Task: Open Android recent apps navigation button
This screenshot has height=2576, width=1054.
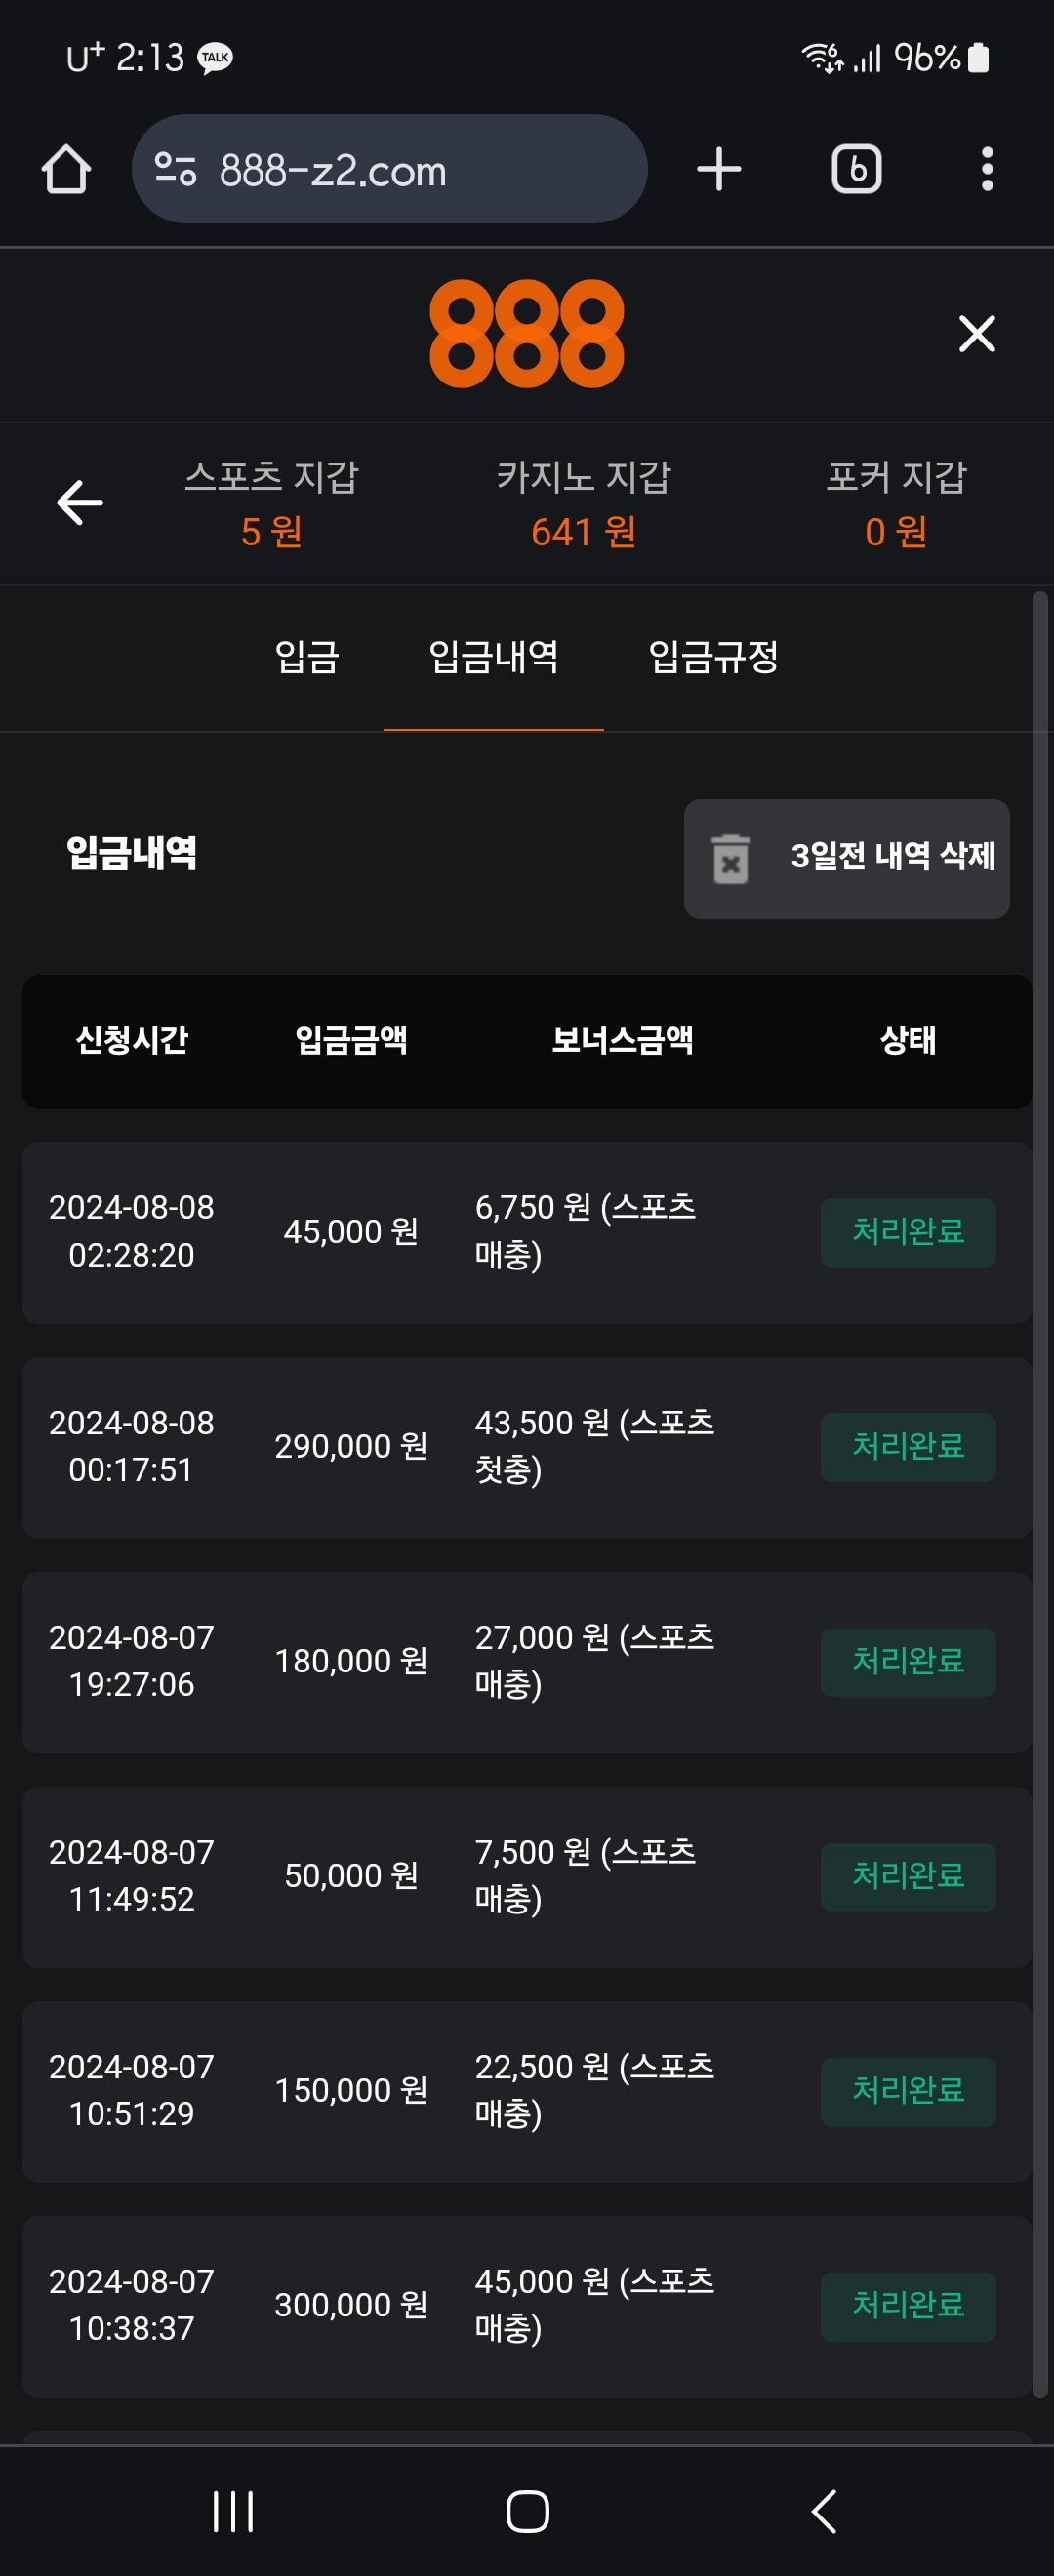Action: tap(233, 2511)
